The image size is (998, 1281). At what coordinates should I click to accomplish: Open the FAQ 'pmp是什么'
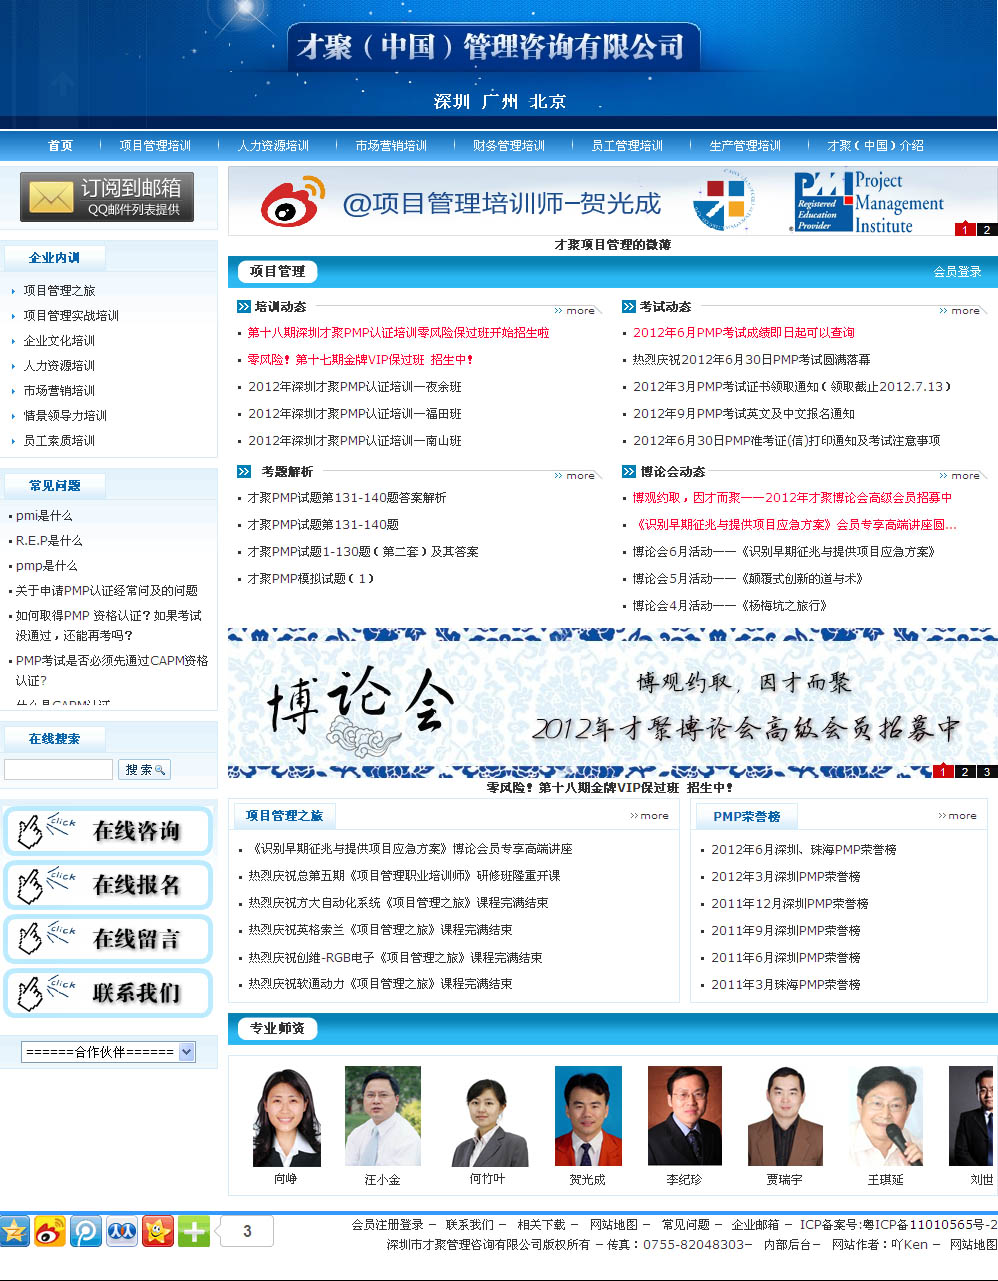click(x=46, y=566)
